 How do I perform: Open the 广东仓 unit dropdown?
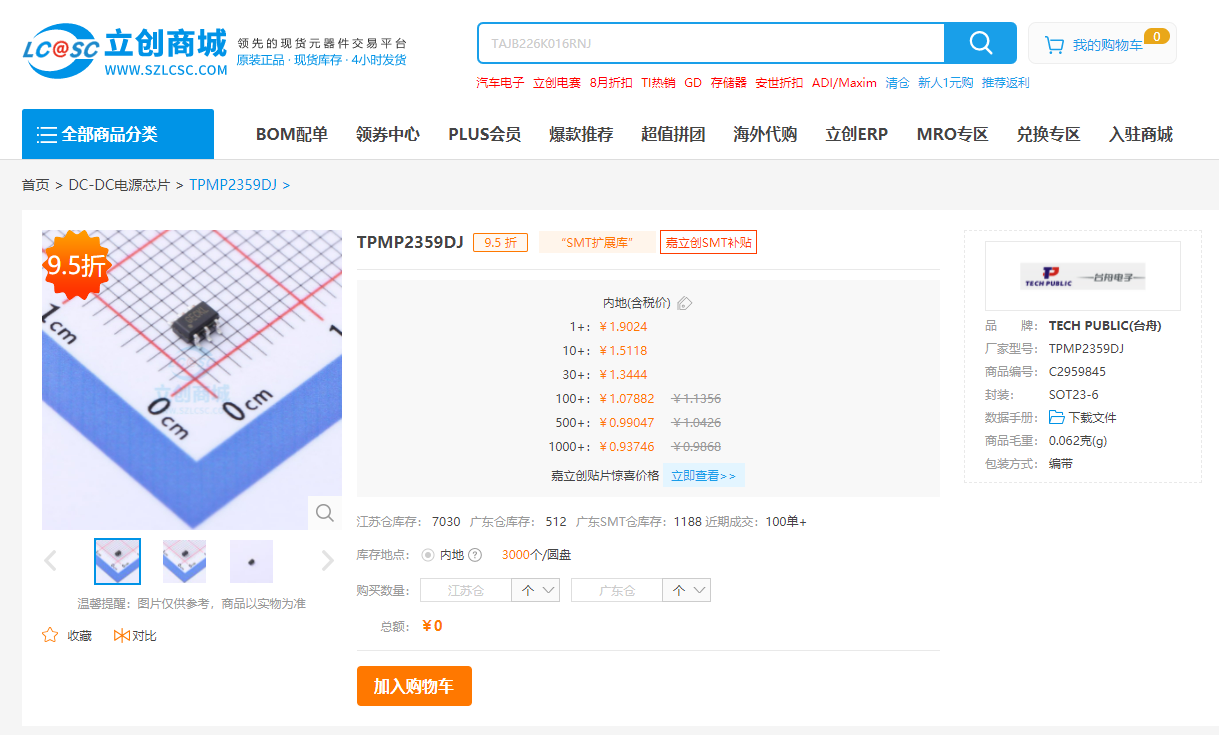(687, 590)
